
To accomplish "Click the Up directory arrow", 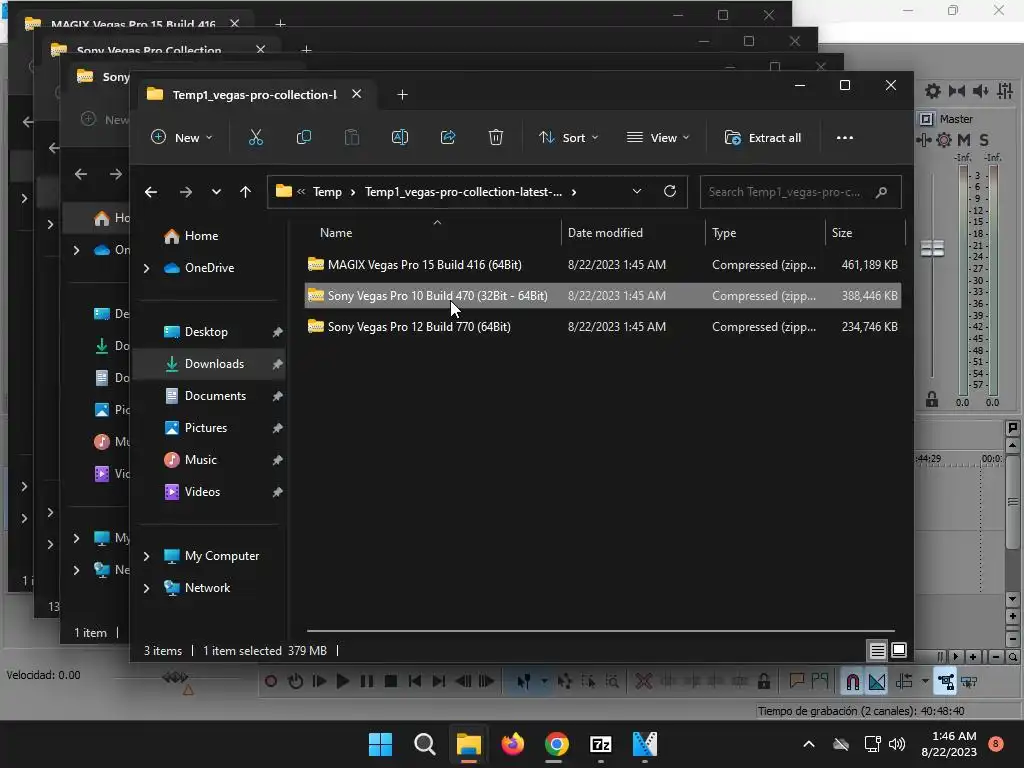I will point(246,192).
